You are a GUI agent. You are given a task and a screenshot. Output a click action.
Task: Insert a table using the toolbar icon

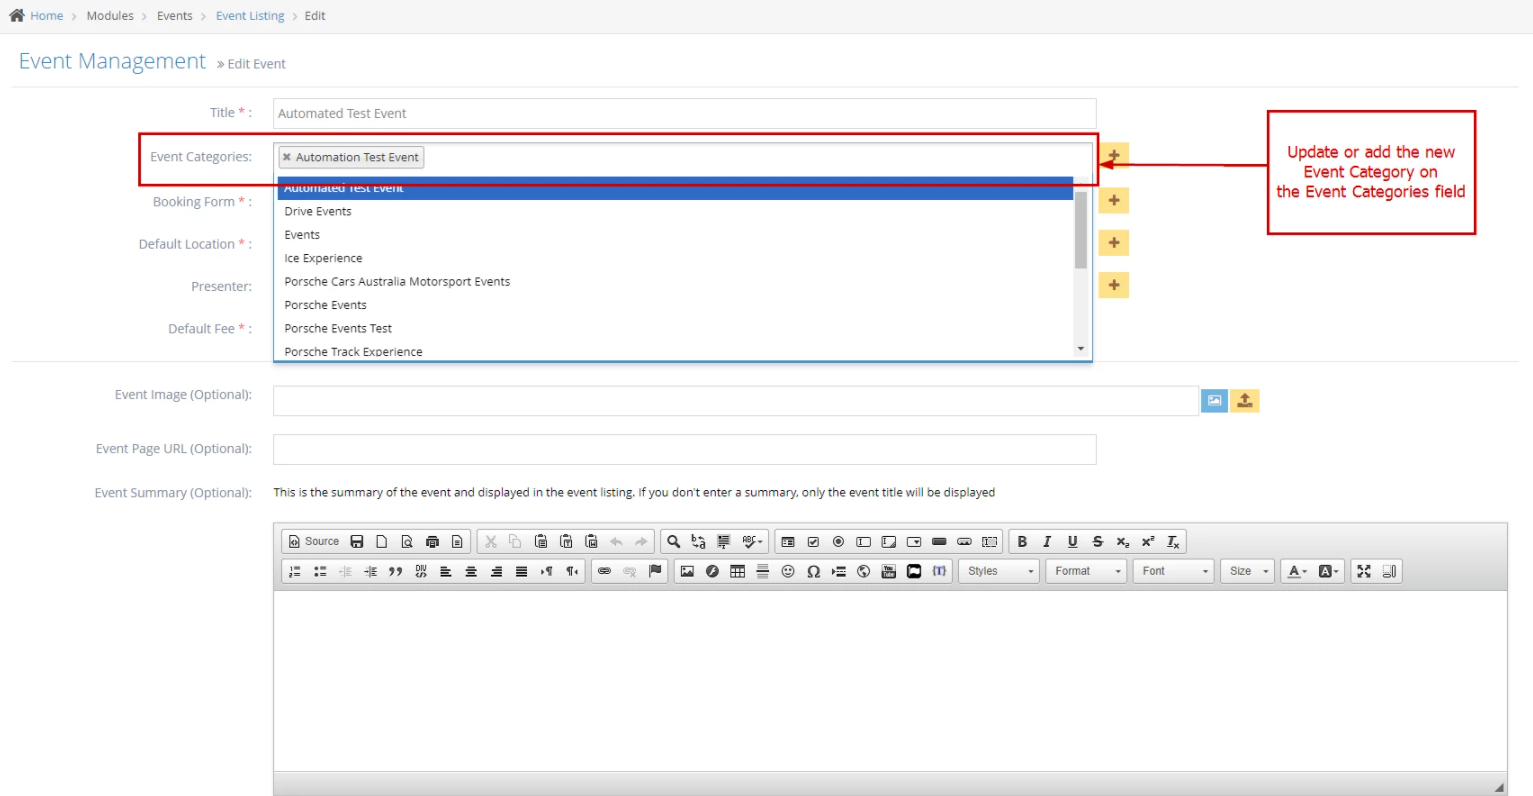point(737,572)
